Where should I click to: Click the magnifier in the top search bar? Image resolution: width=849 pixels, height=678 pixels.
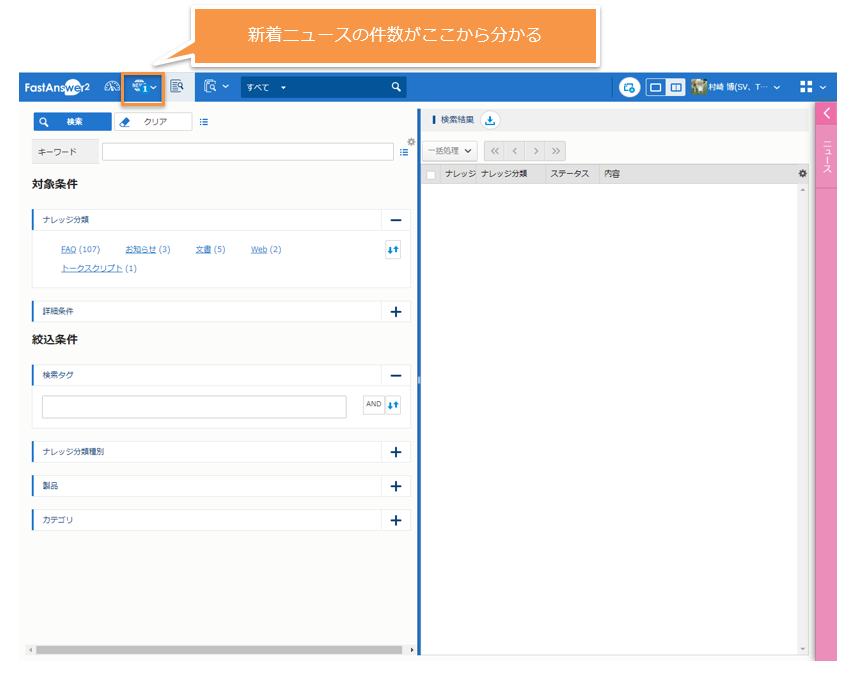(396, 87)
